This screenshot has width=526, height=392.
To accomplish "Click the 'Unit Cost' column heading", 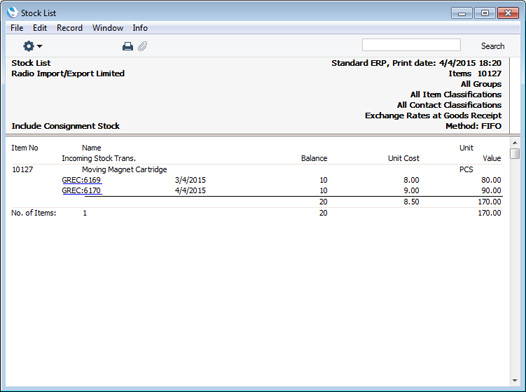I will coord(404,158).
